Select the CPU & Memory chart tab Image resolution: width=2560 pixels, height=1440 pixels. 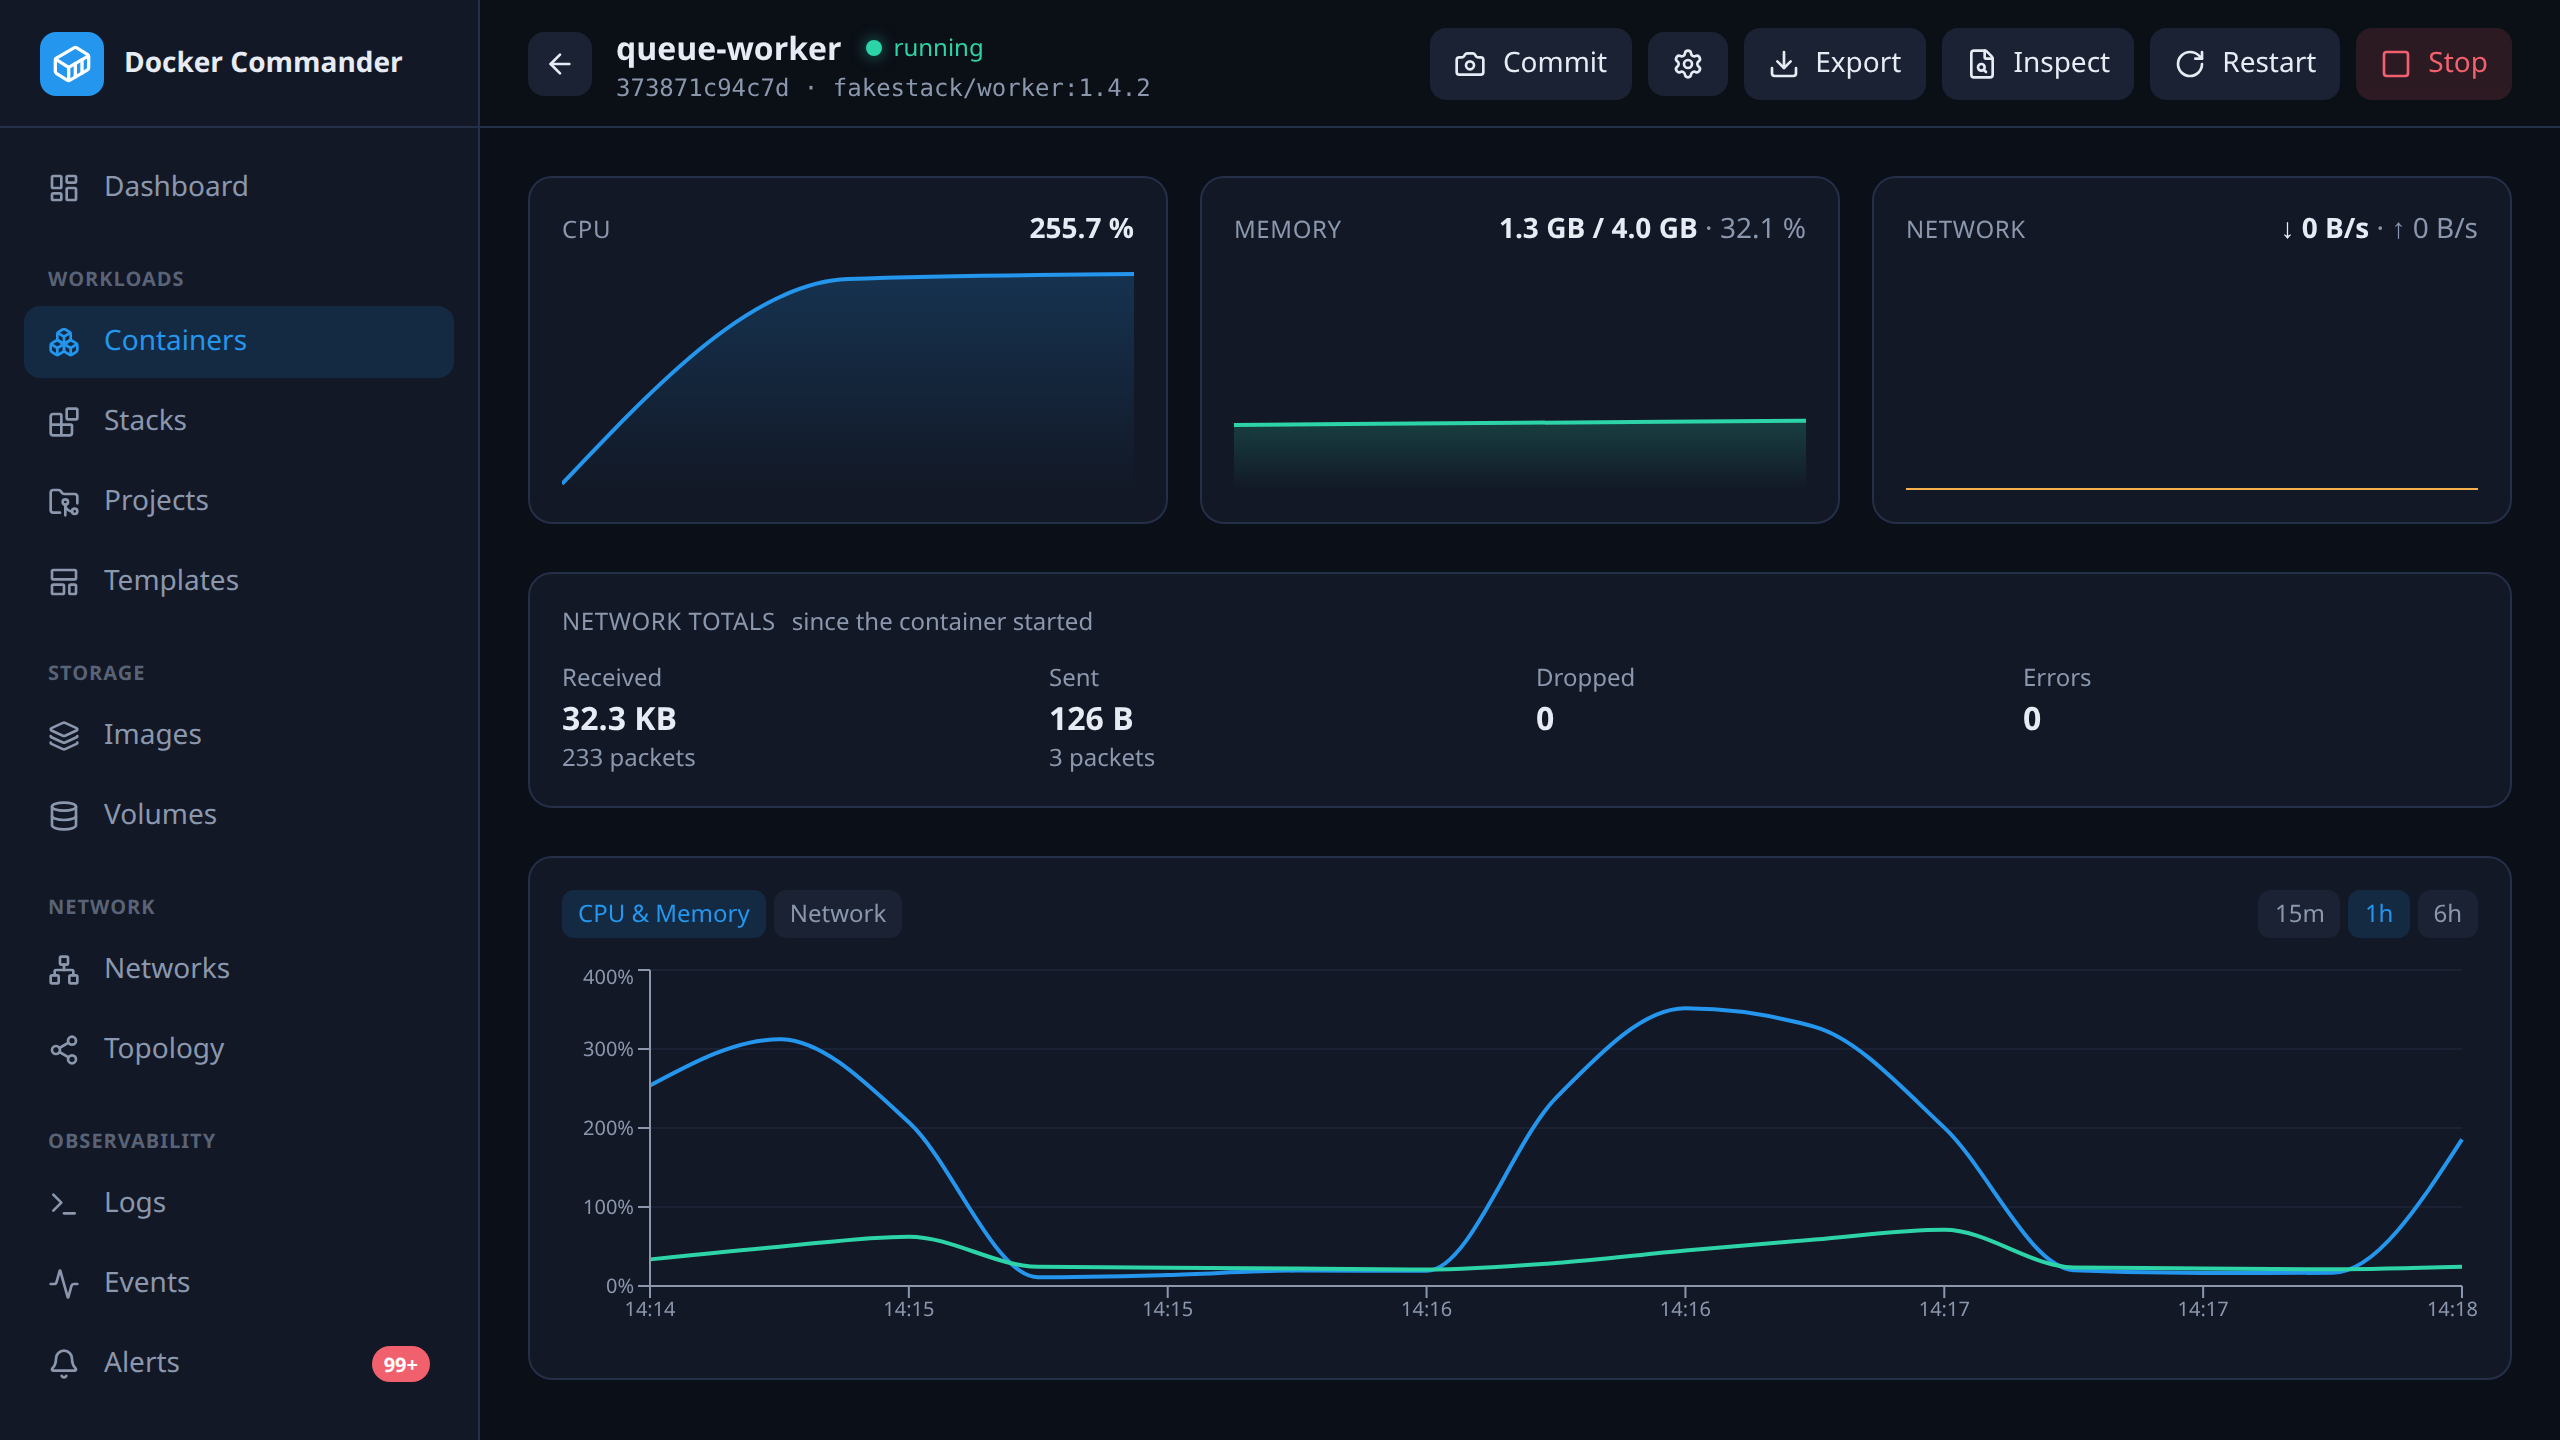point(663,914)
